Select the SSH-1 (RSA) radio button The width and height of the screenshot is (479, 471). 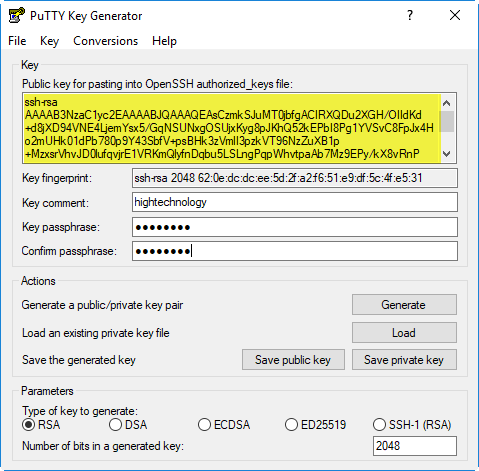(x=379, y=425)
